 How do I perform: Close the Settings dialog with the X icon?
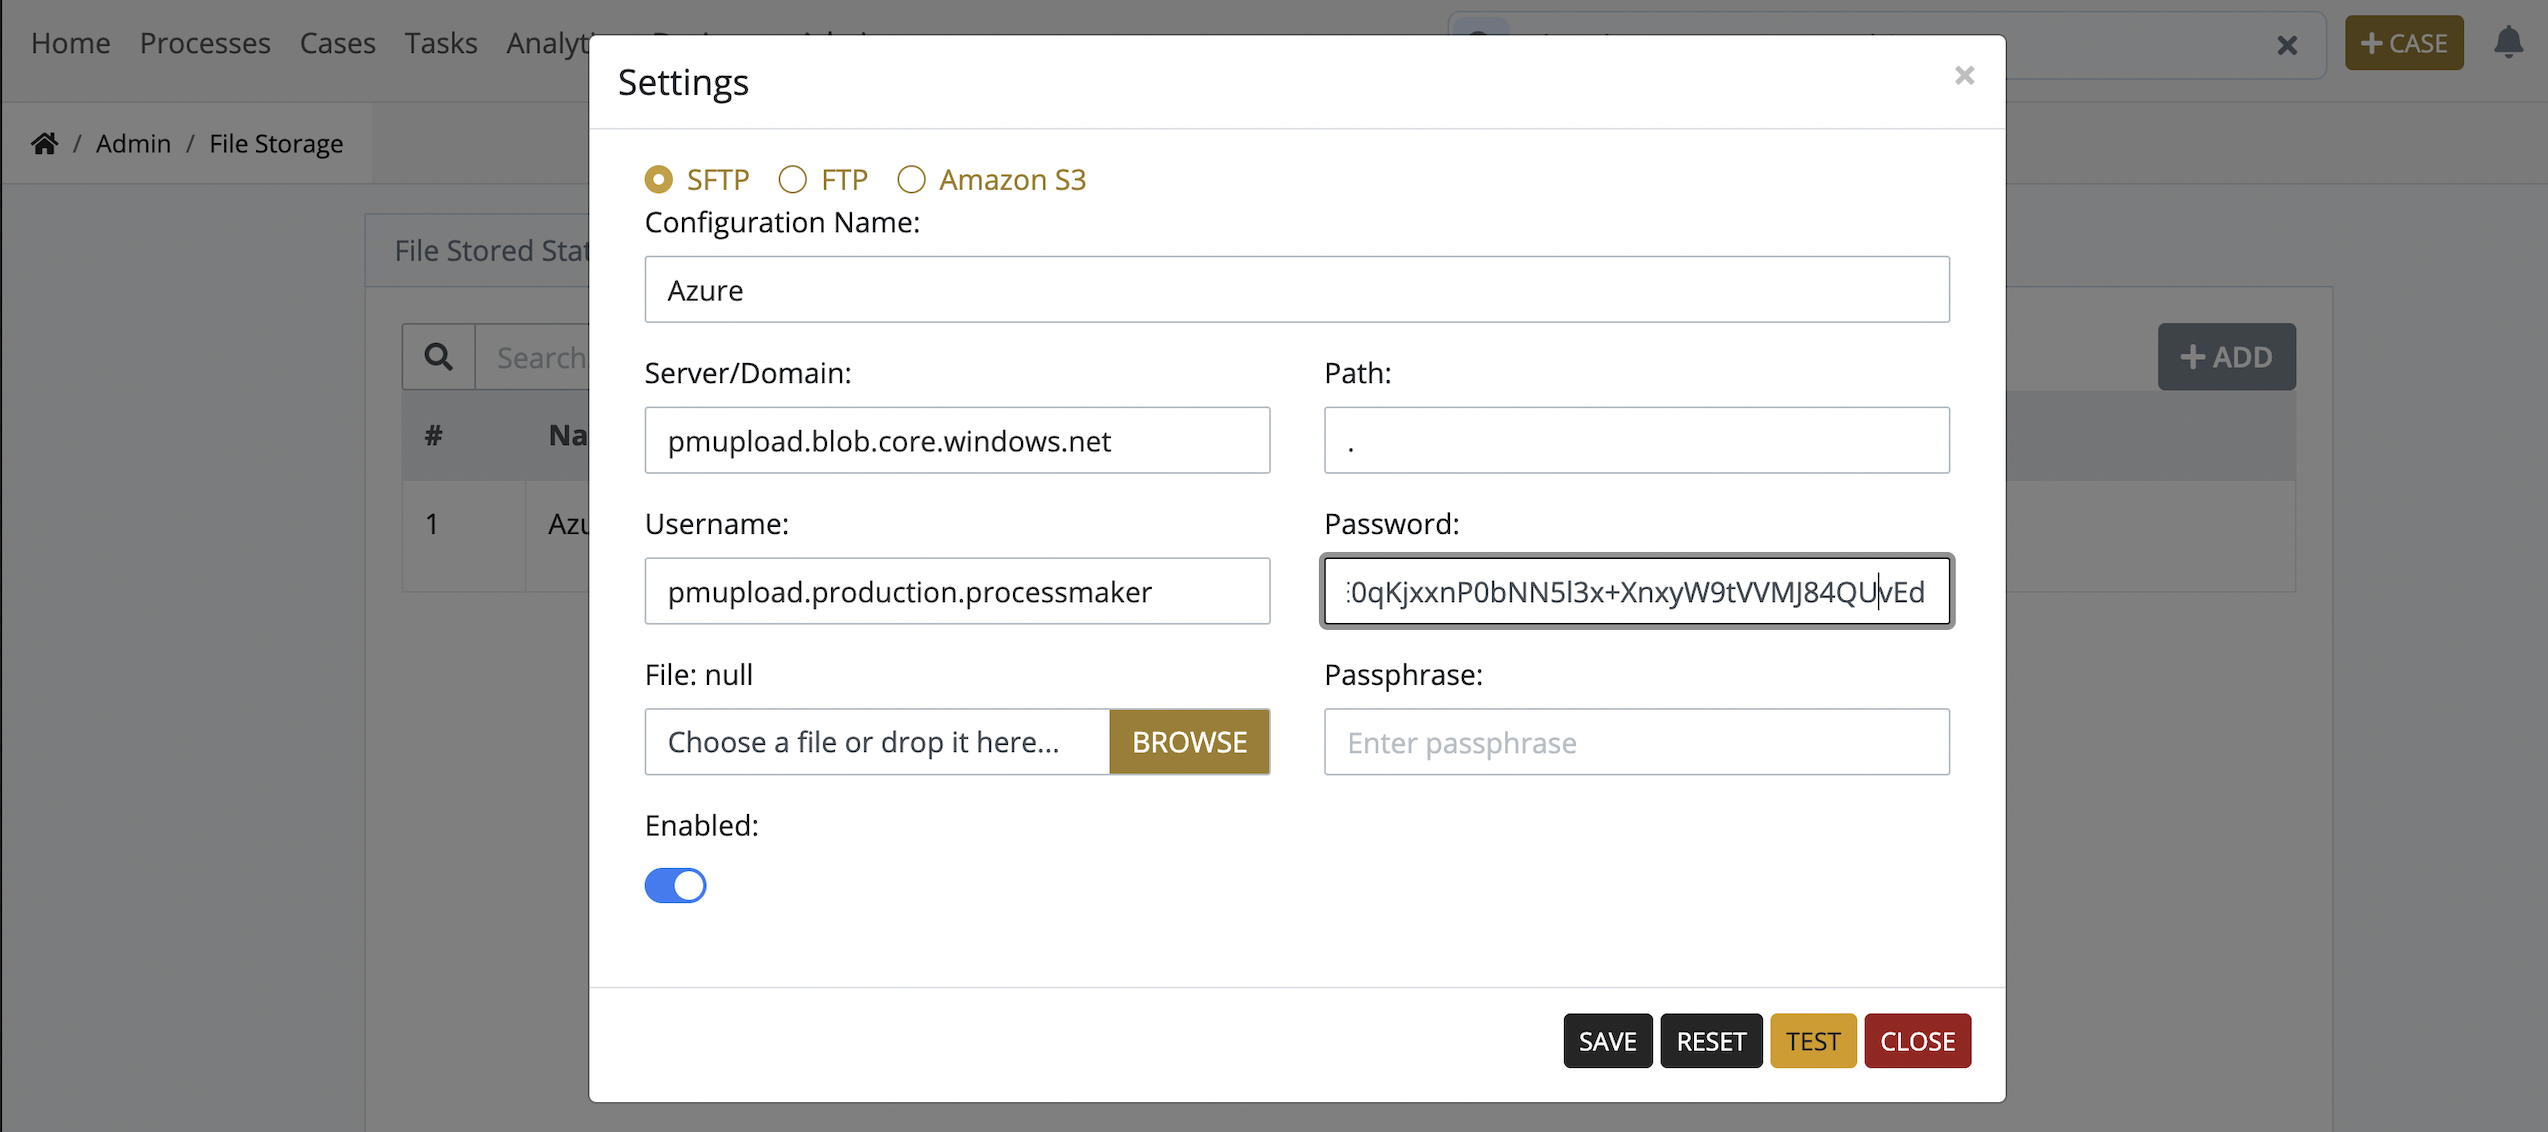(x=1964, y=76)
